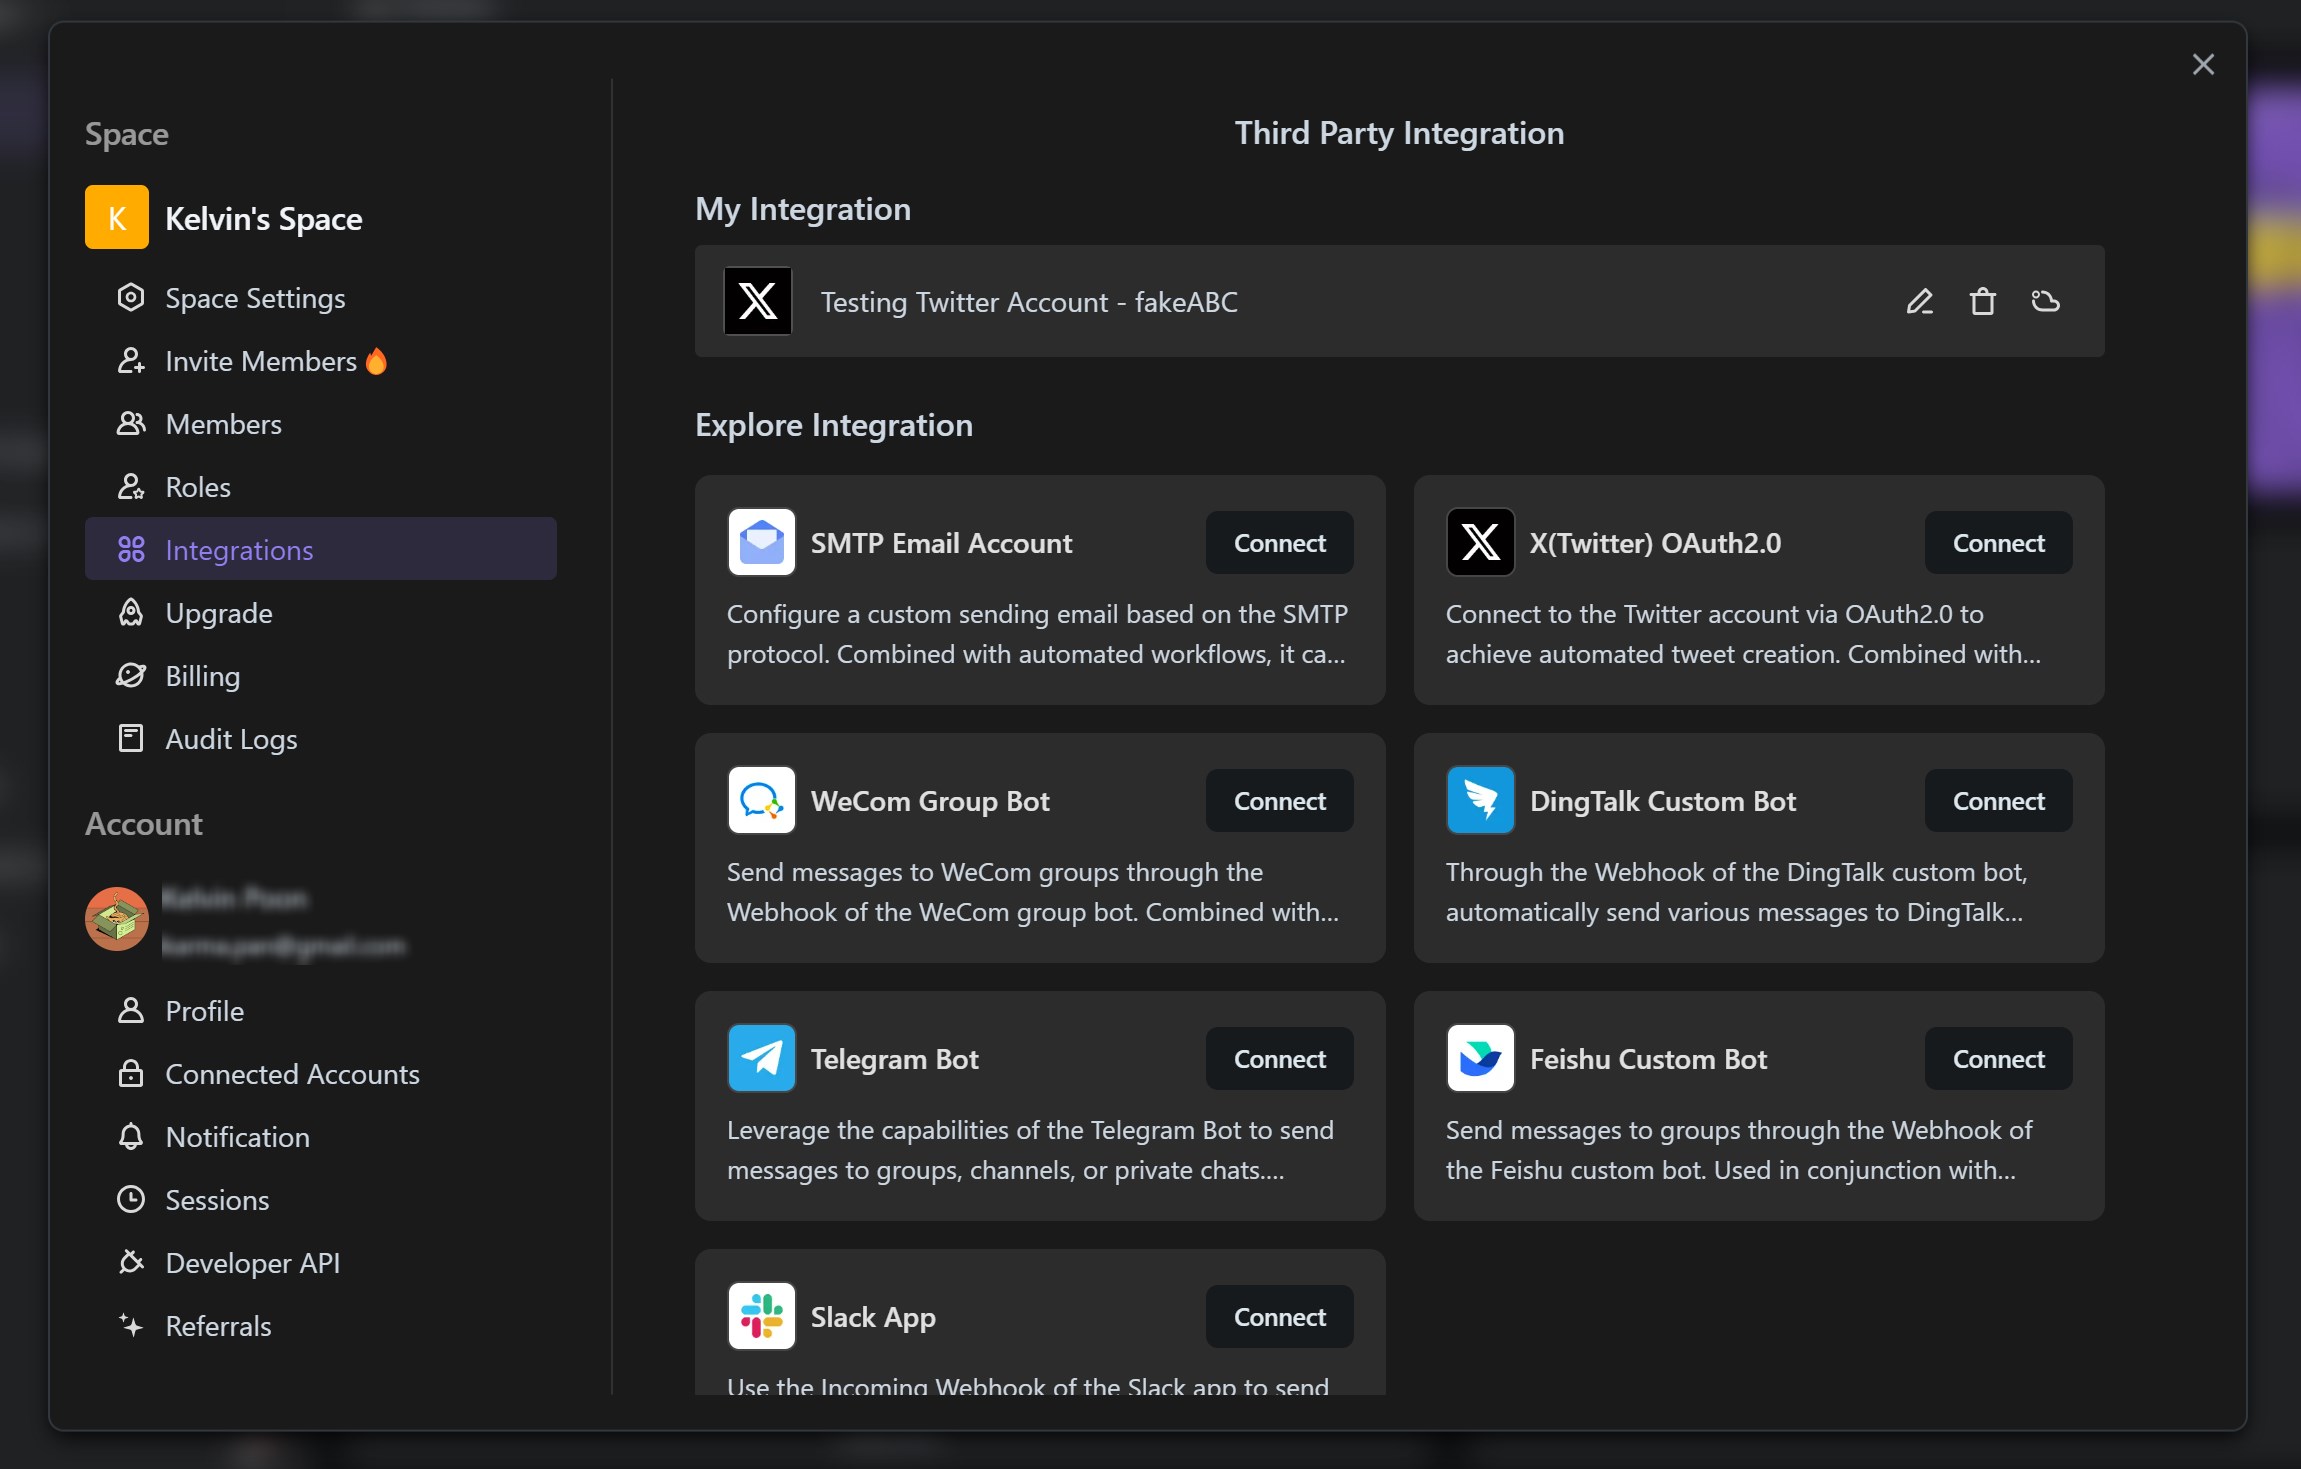Viewport: 2301px width, 1469px height.
Task: Connect the Telegram Bot integration
Action: 1278,1058
